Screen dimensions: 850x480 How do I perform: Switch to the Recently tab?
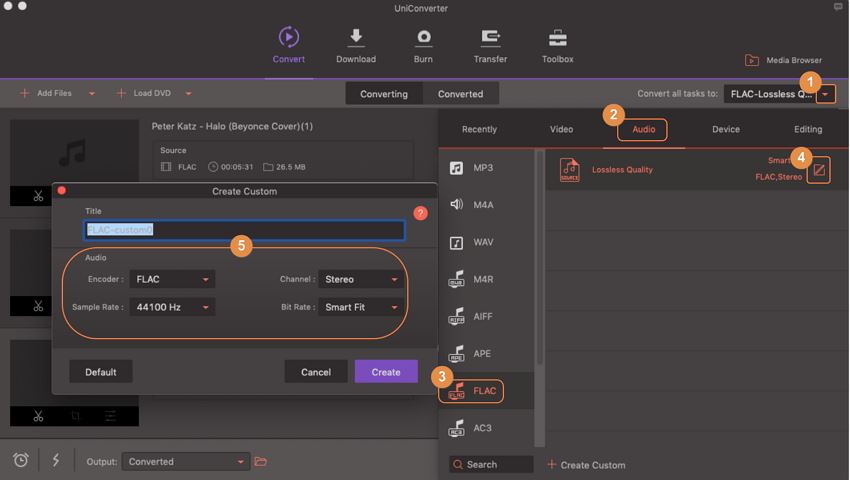click(x=479, y=129)
